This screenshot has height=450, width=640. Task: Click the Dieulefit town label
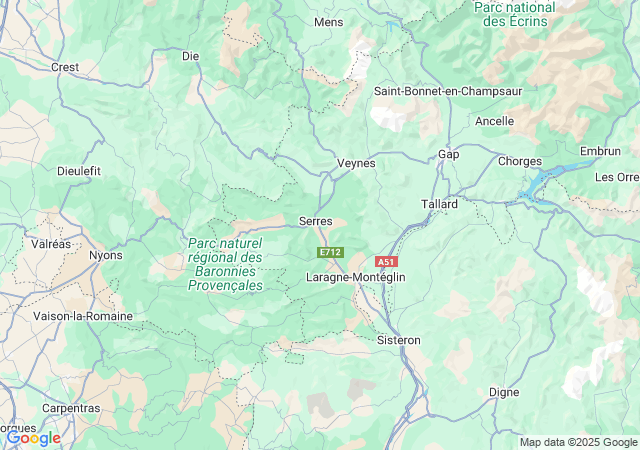click(79, 171)
